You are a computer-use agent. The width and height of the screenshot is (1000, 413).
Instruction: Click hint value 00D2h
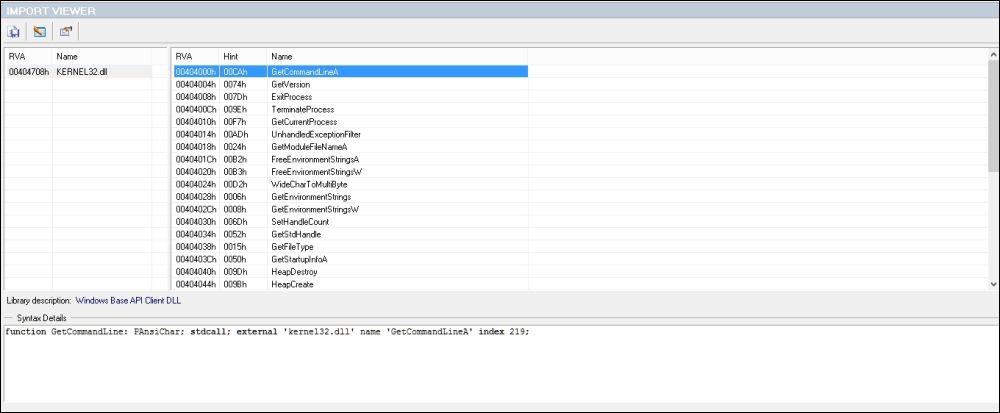[235, 184]
